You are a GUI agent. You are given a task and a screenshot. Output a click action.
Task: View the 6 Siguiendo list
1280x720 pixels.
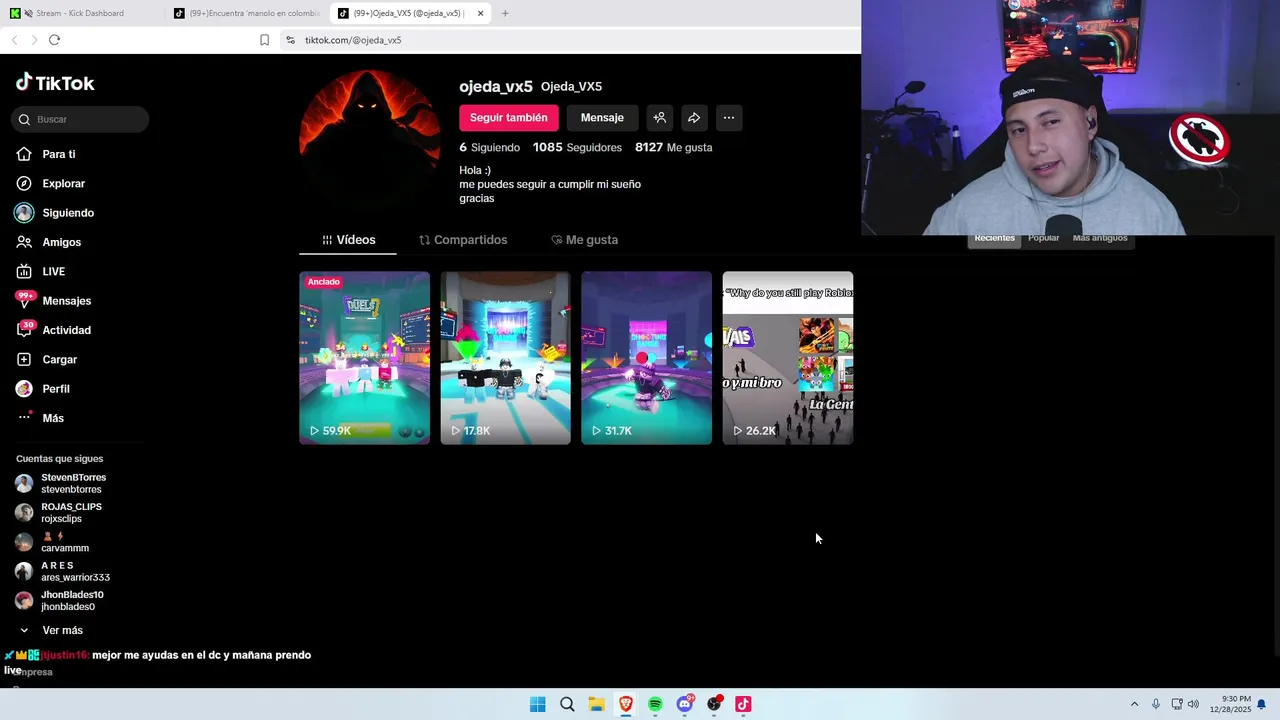489,147
